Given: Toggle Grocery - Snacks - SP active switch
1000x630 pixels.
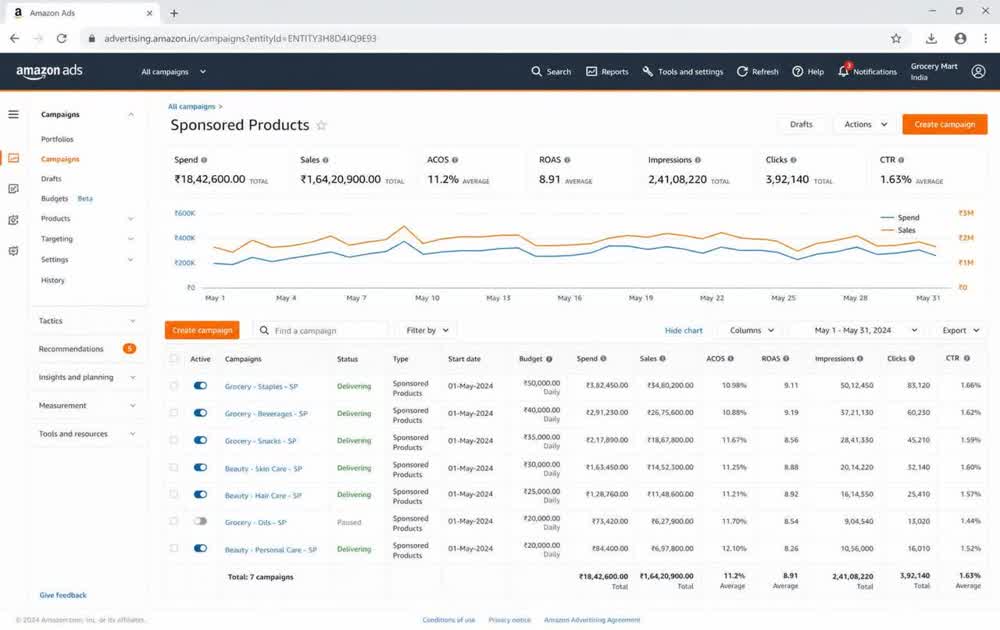Looking at the screenshot, I should tap(200, 440).
